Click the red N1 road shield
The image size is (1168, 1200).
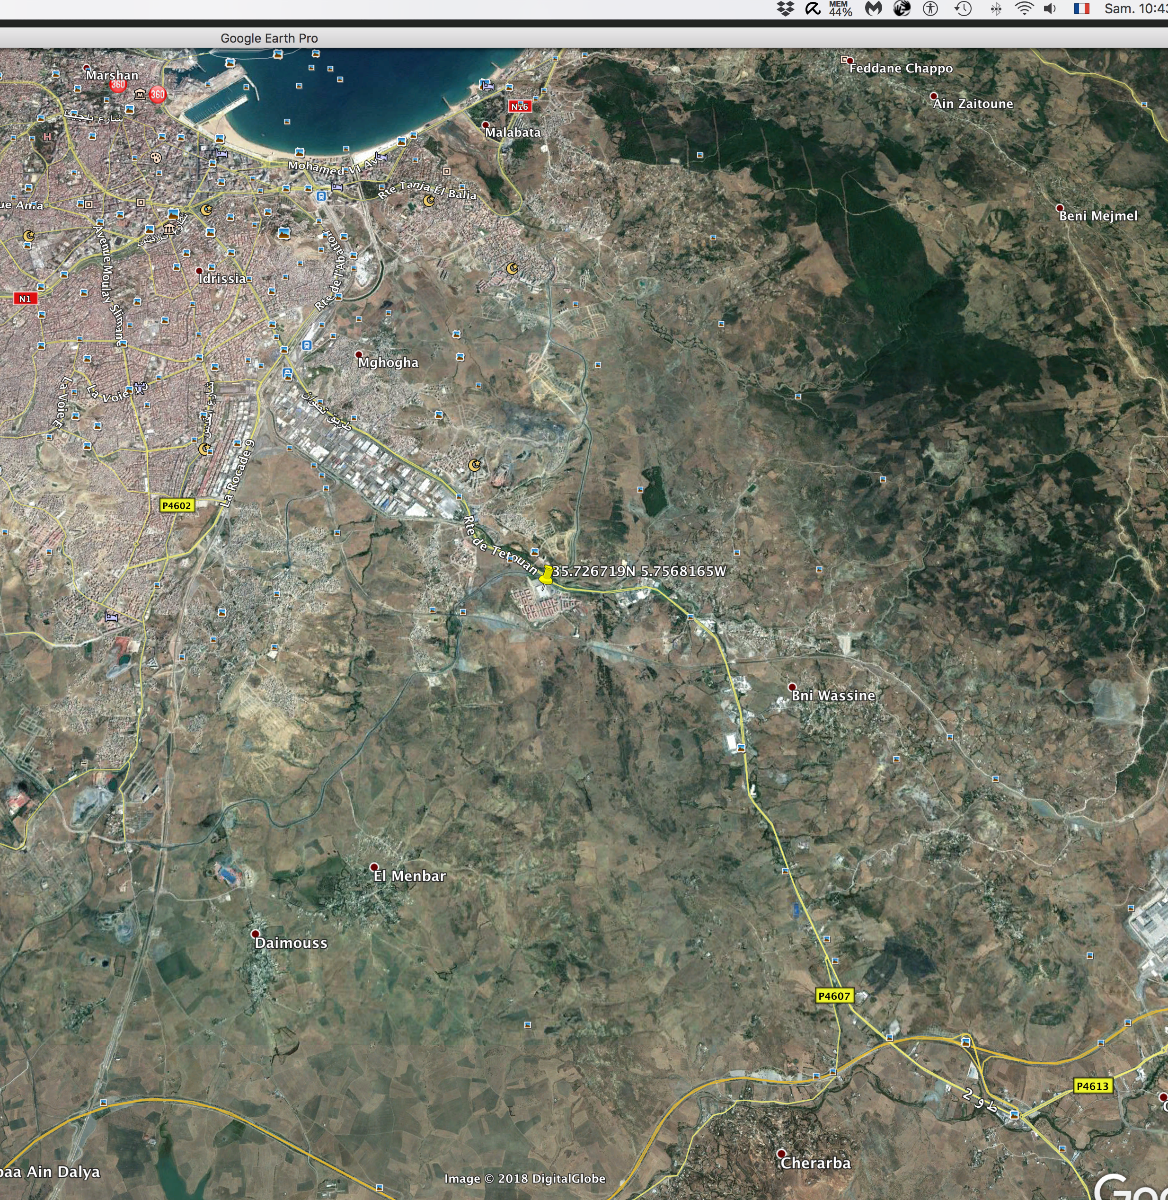pos(25,298)
